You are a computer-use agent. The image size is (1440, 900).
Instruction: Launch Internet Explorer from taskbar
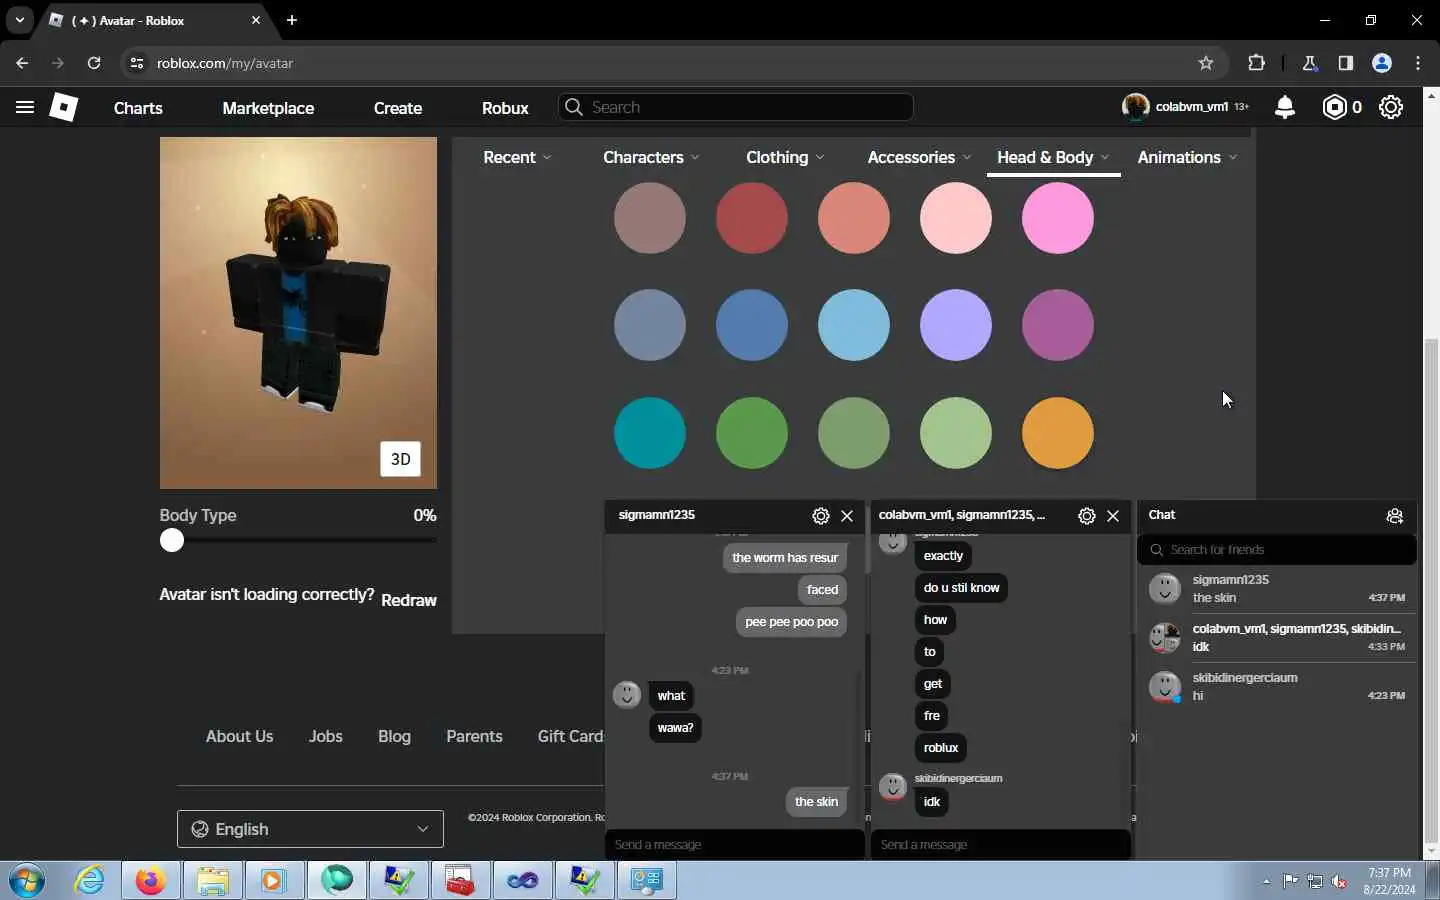click(90, 881)
